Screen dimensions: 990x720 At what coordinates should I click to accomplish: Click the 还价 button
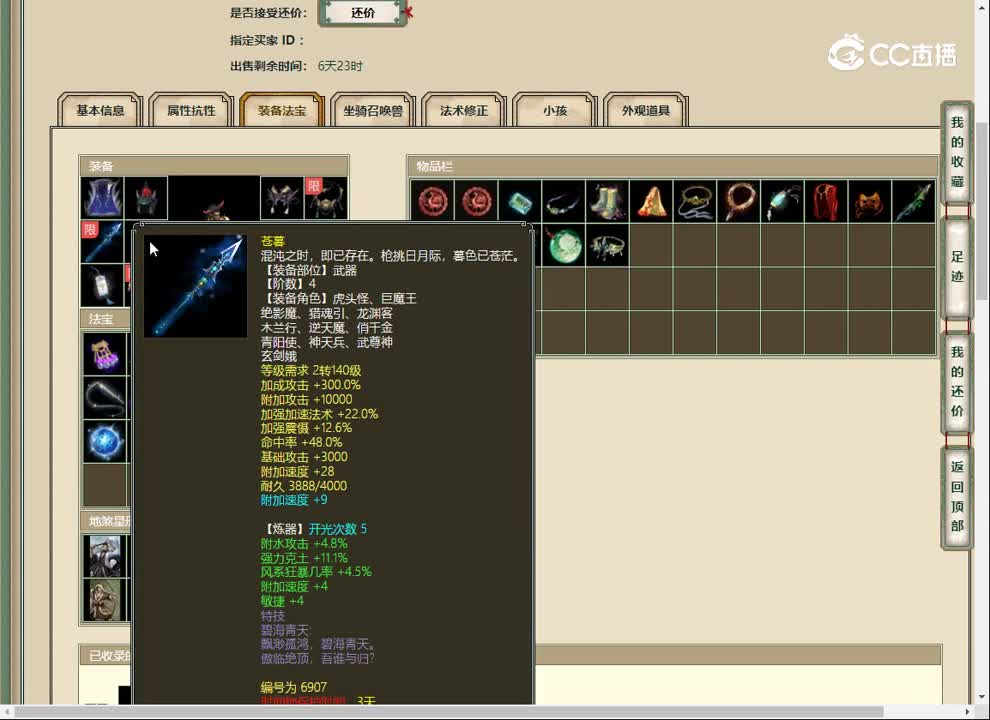tap(363, 12)
